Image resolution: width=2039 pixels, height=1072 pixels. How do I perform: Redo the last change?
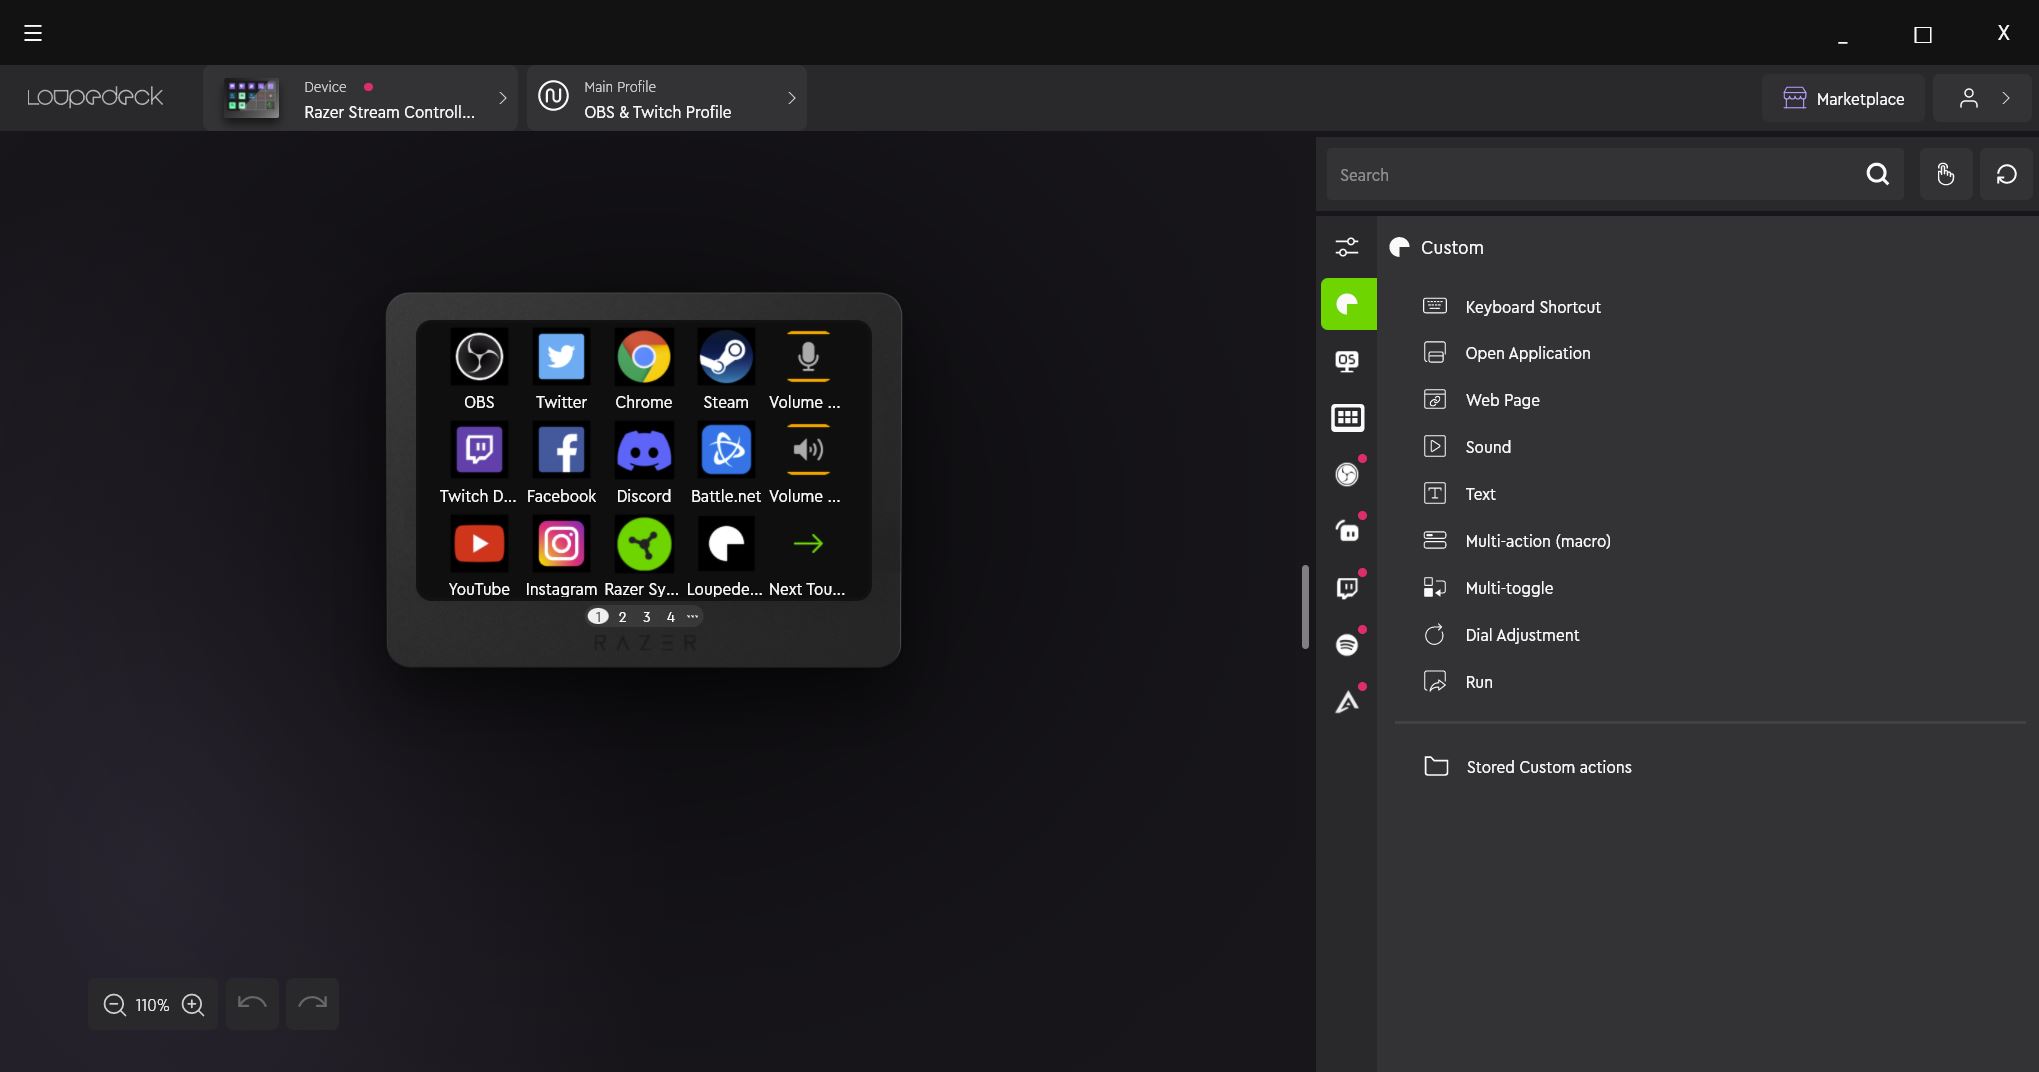(x=312, y=1004)
